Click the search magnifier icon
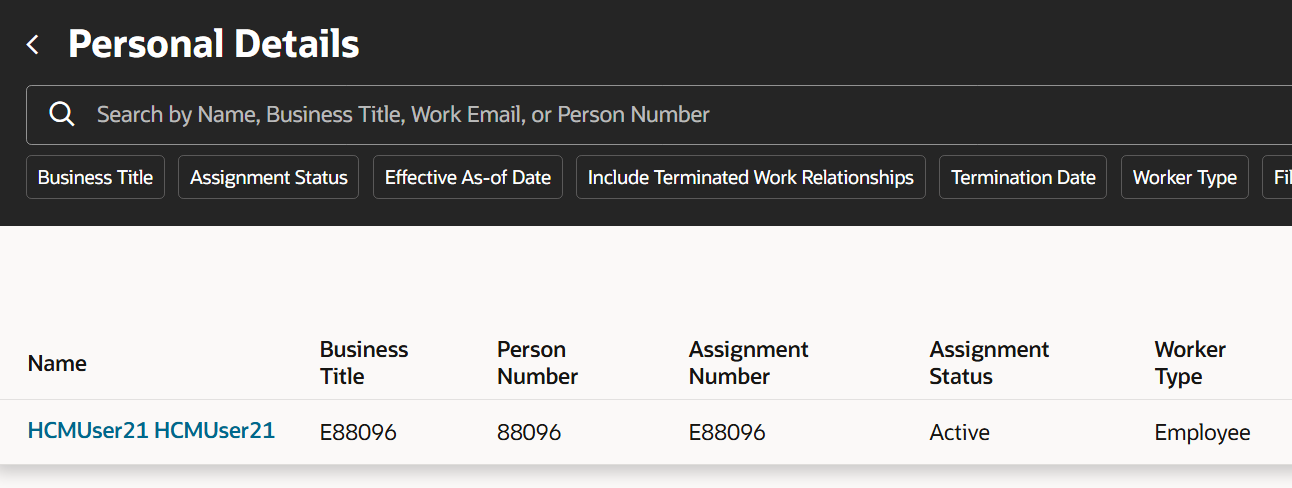The height and width of the screenshot is (488, 1292). point(62,114)
